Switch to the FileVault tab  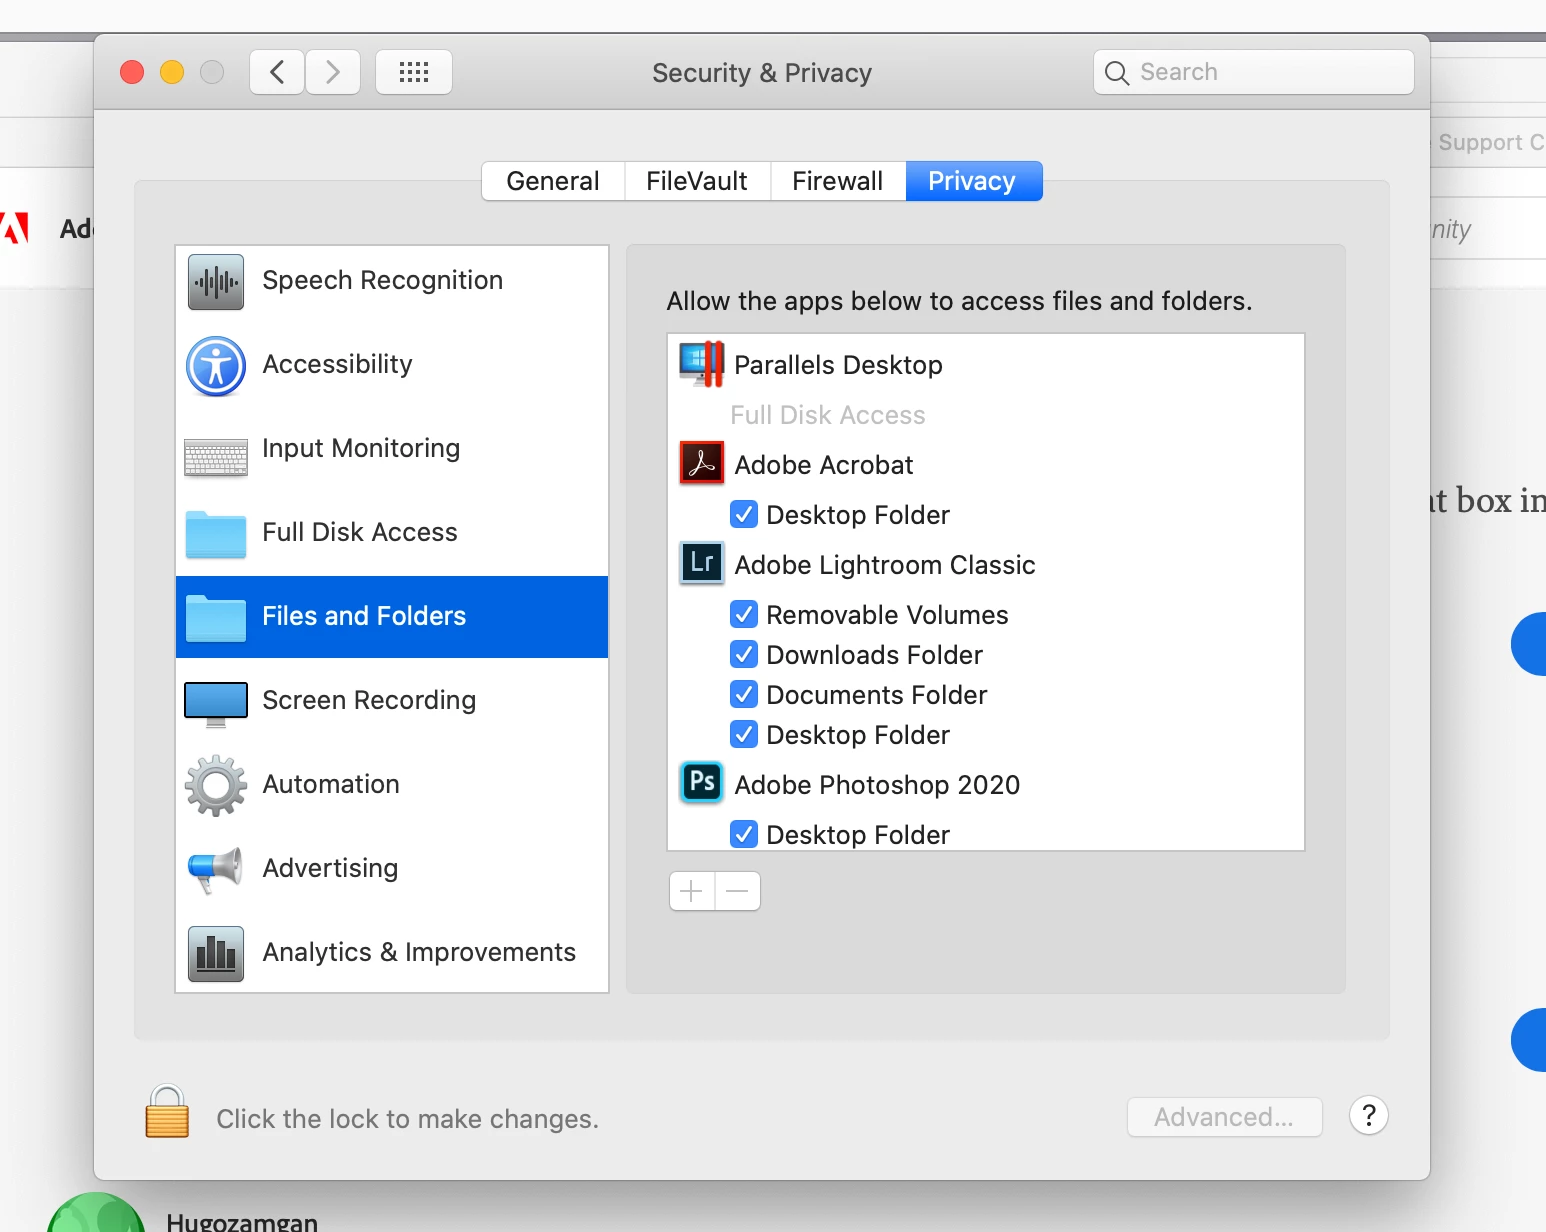[x=697, y=181]
